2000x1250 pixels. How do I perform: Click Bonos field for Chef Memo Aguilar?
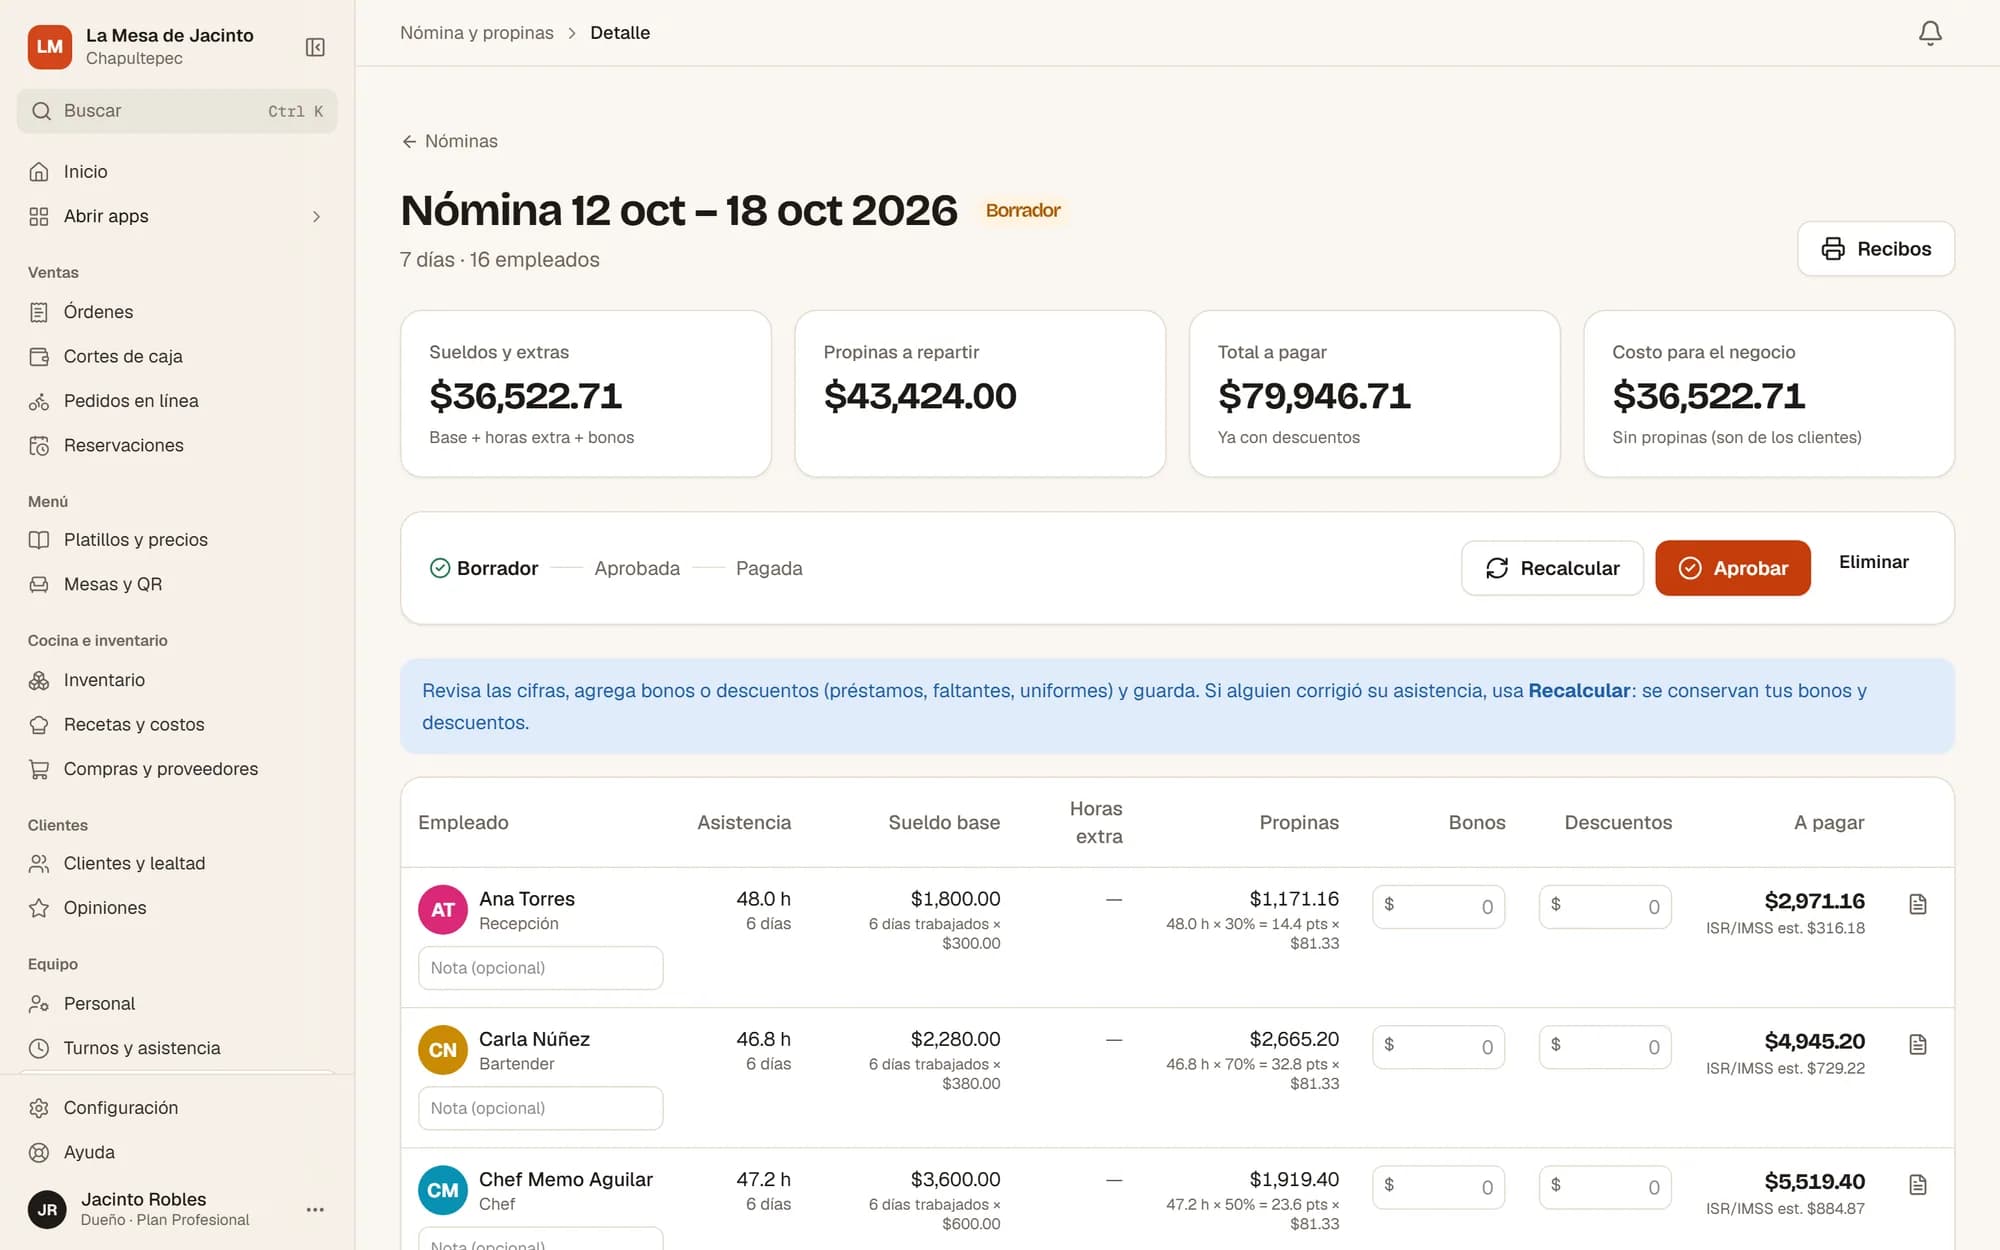coord(1438,1187)
